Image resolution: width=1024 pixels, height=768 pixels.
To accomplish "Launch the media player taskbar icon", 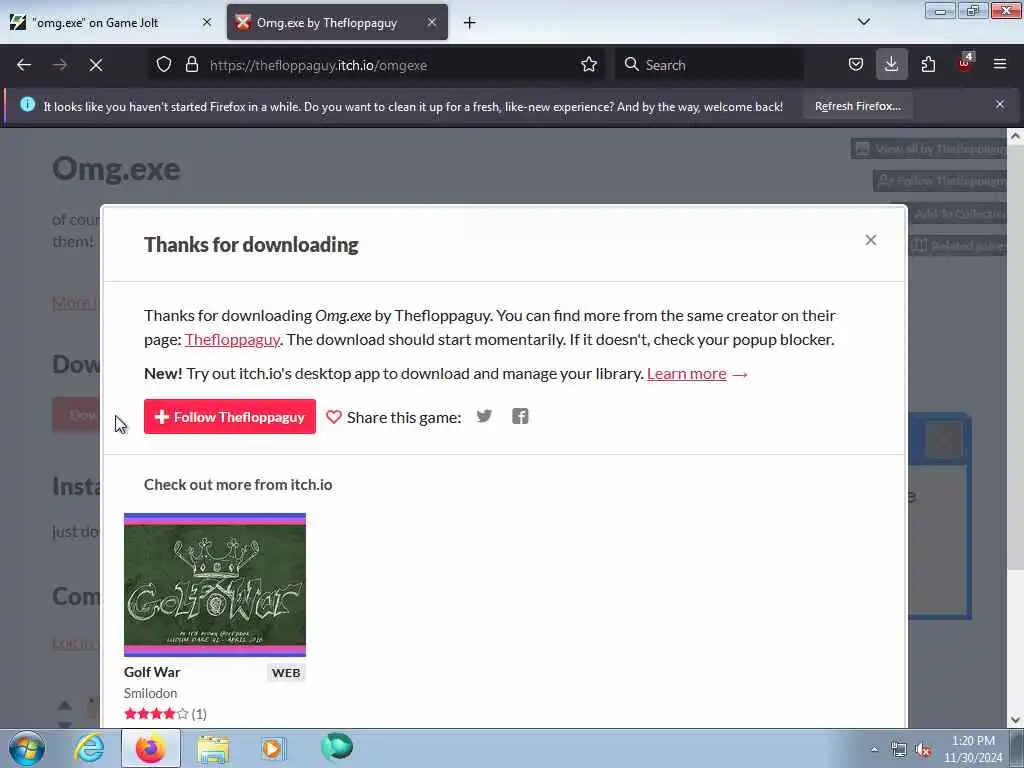I will (273, 748).
